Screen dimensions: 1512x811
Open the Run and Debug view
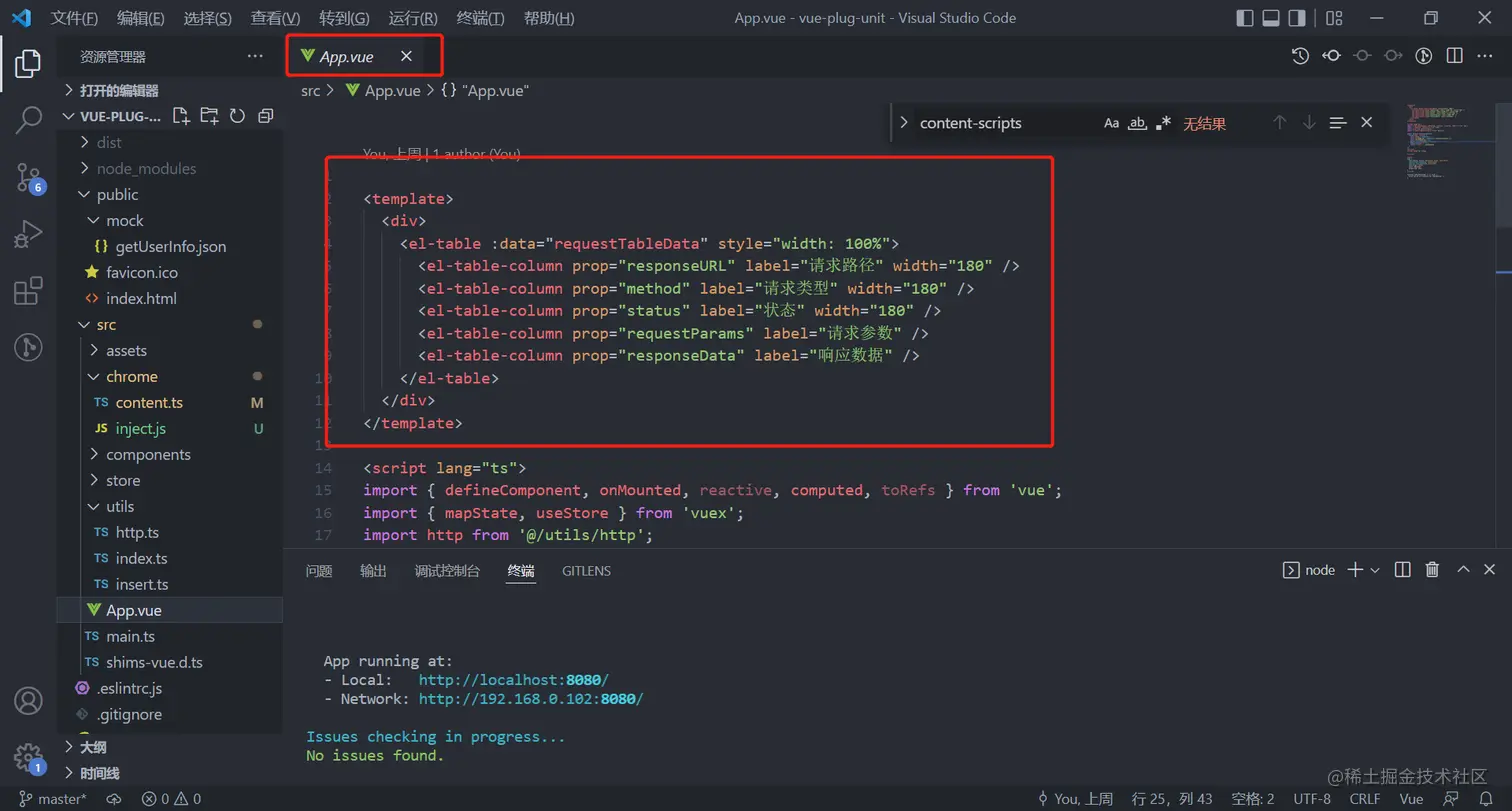tap(28, 234)
